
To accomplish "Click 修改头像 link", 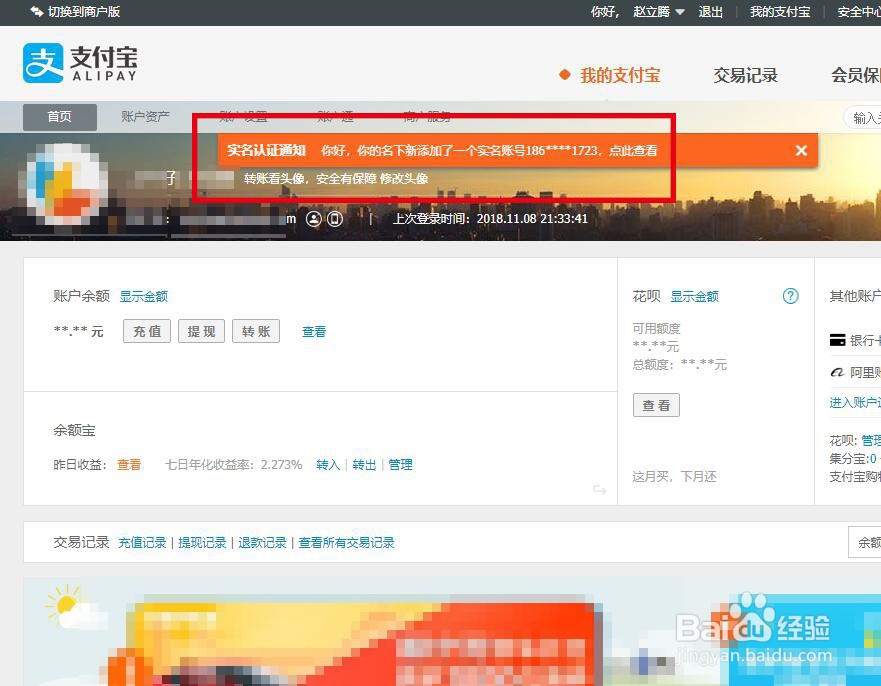I will tap(403, 179).
